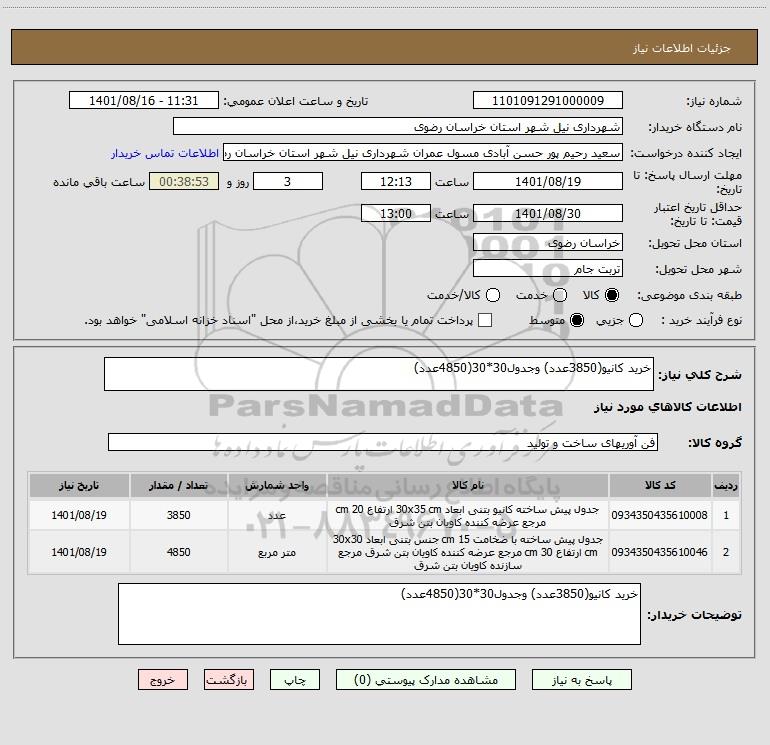Click row 1 product name جدول پیش ساخته کانیو

tap(468, 516)
